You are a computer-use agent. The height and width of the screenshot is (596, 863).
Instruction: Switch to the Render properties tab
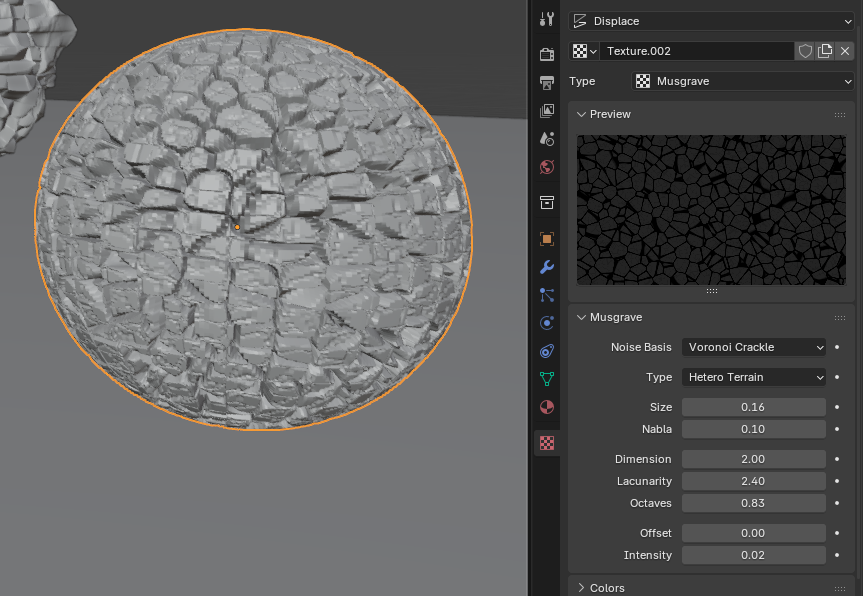click(546, 54)
